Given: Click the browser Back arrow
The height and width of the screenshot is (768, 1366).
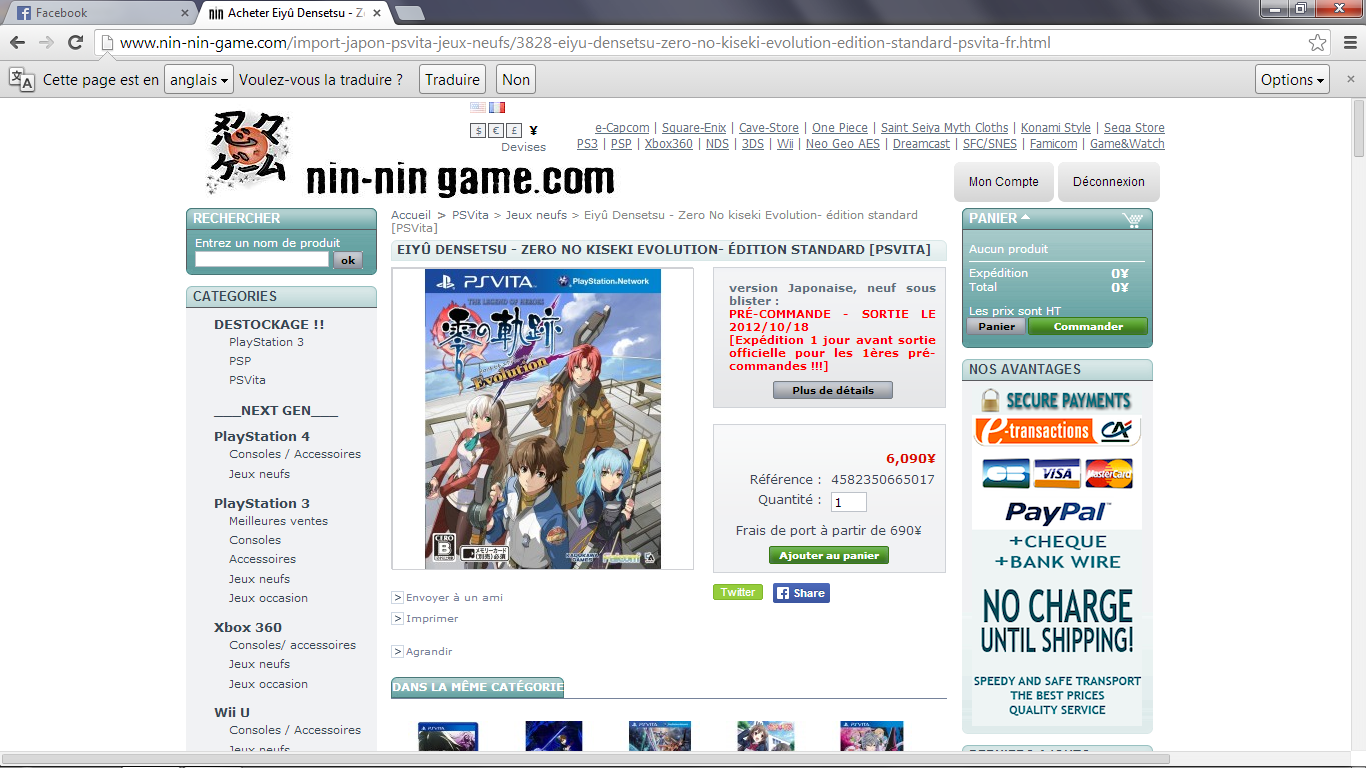Looking at the screenshot, I should [x=17, y=43].
